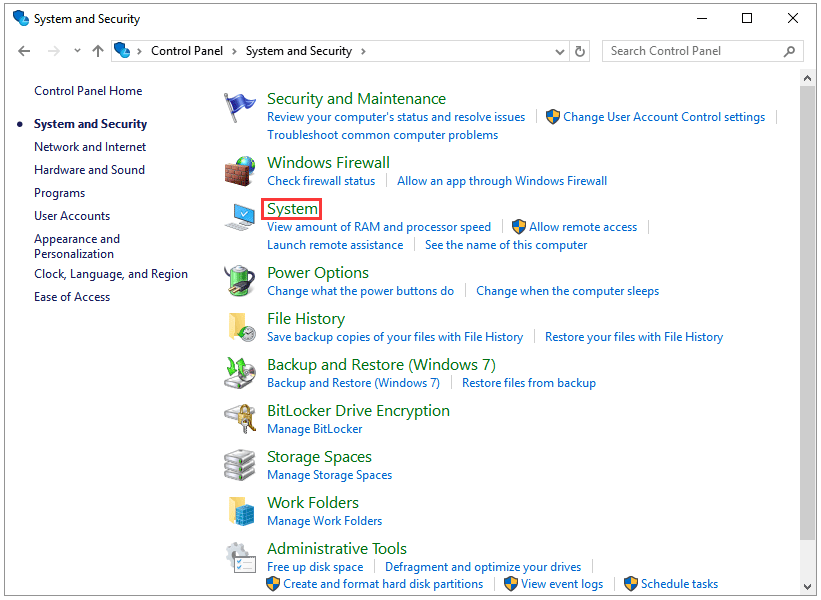
Task: Open the System heading link
Action: 292,209
